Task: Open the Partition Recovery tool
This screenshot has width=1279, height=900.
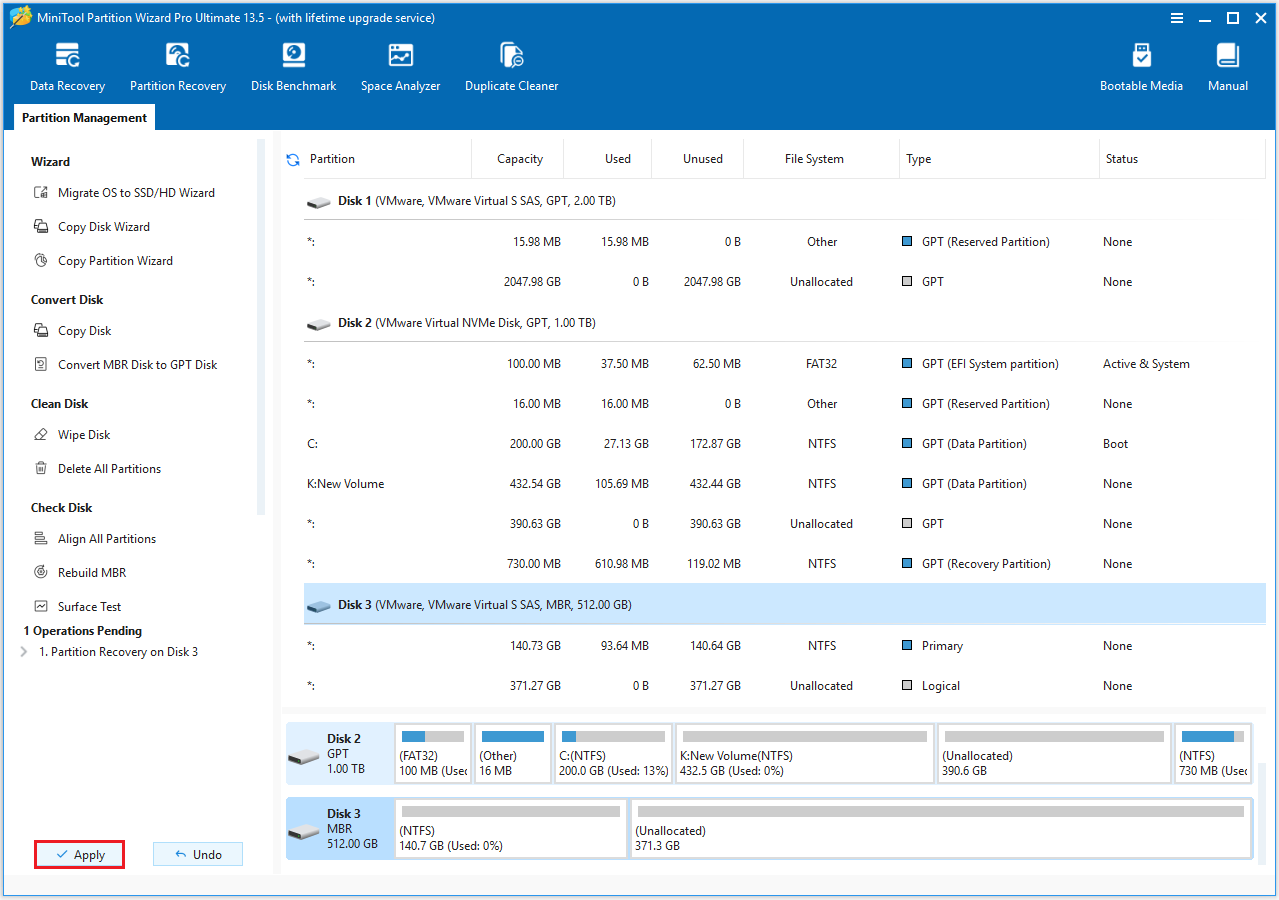Action: point(177,65)
